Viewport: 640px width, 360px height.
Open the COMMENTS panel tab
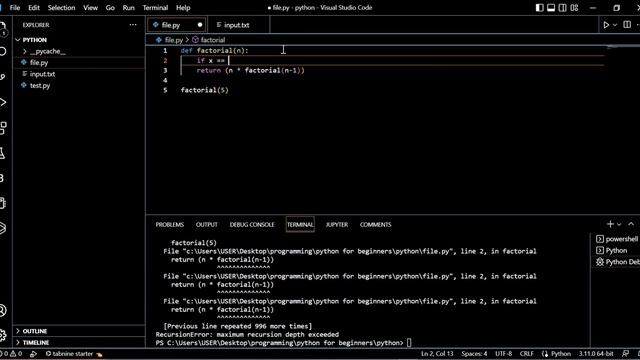(x=376, y=224)
